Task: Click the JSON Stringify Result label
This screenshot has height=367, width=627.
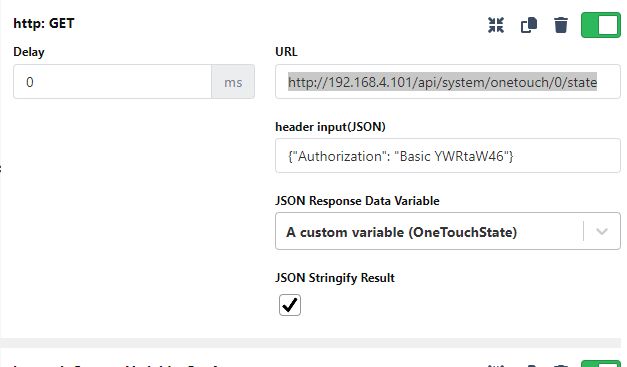Action: (335, 277)
